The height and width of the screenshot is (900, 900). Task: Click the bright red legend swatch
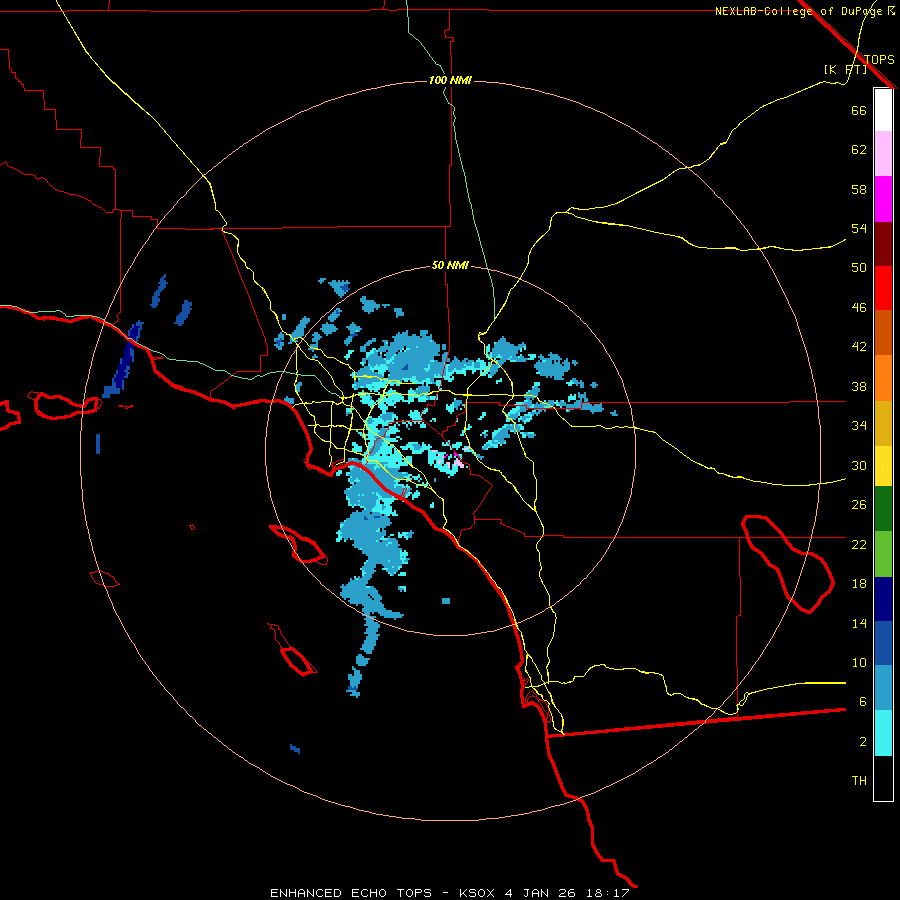tap(883, 288)
